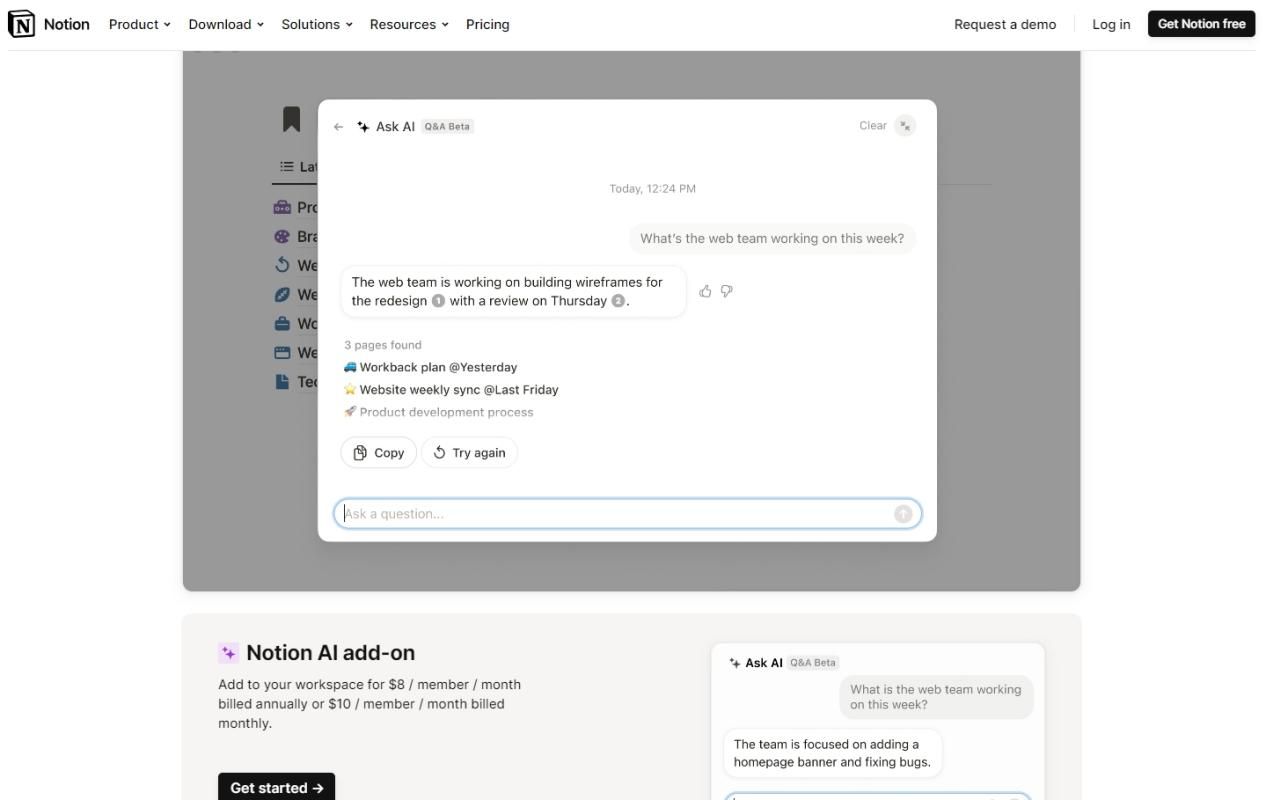Click the Q&A Beta badge in dialog
1266x800 pixels.
pos(447,127)
